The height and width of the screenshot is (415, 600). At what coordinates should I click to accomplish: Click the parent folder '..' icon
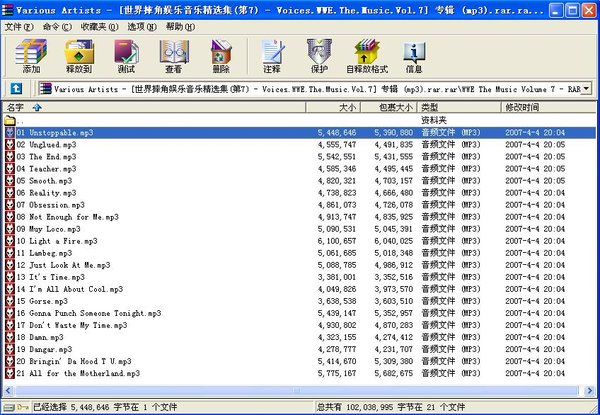[x=10, y=120]
